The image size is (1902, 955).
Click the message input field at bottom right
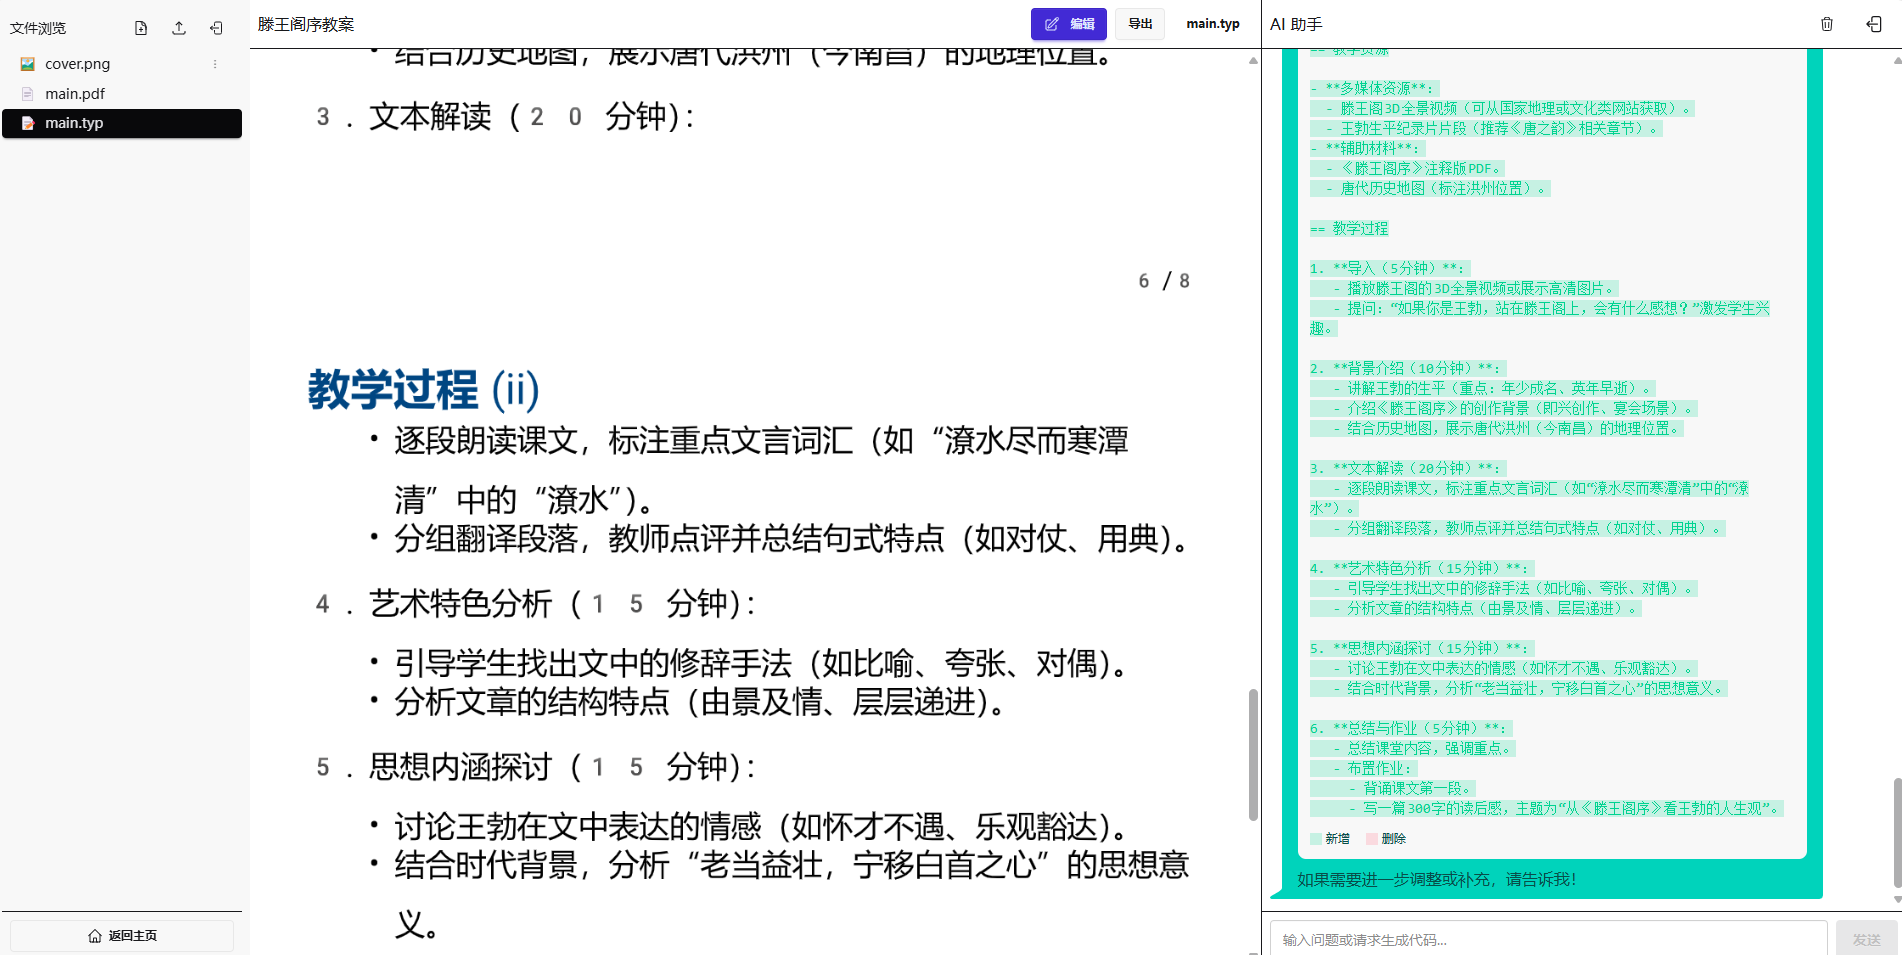pyautogui.click(x=1545, y=940)
